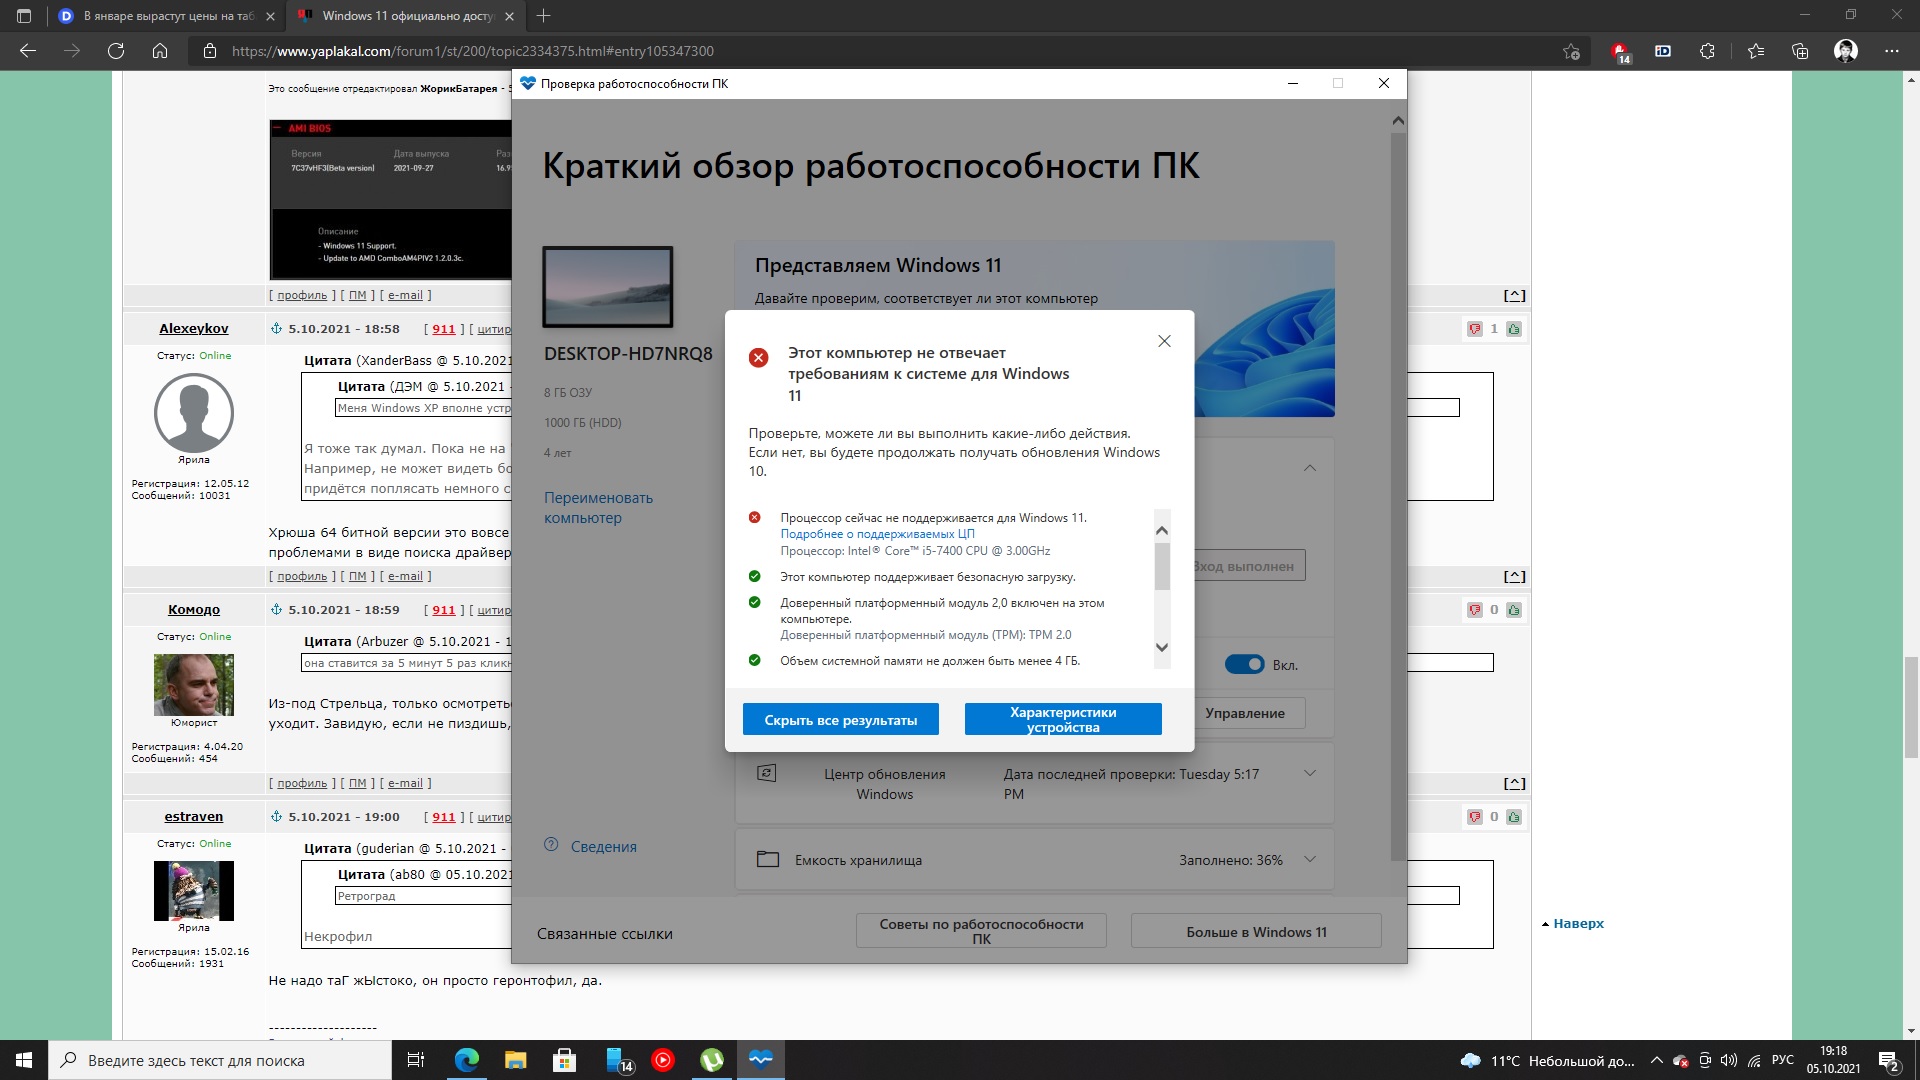Expand the 'Центр обновления Windows' section
Screen dimensions: 1920x1080
[x=1309, y=773]
